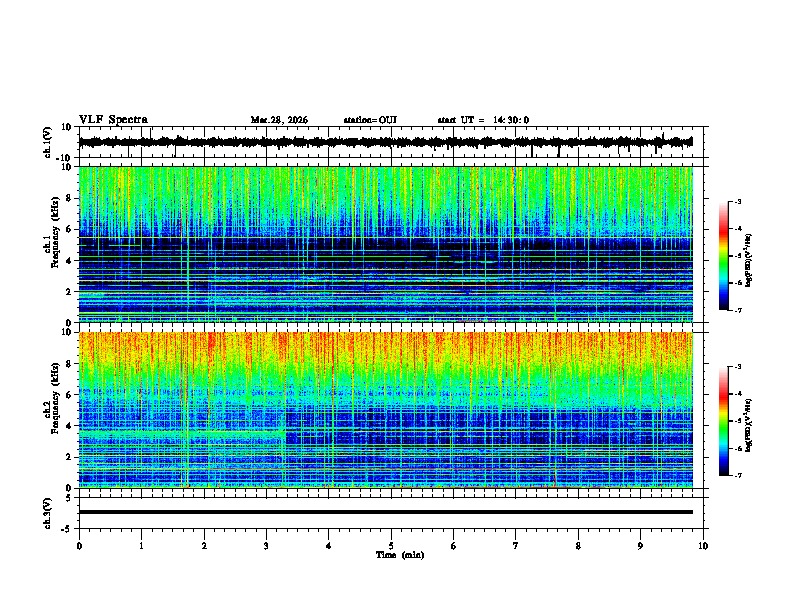
Task: Click the ch.1 color bar log(PSD) label
Action: coord(748,260)
